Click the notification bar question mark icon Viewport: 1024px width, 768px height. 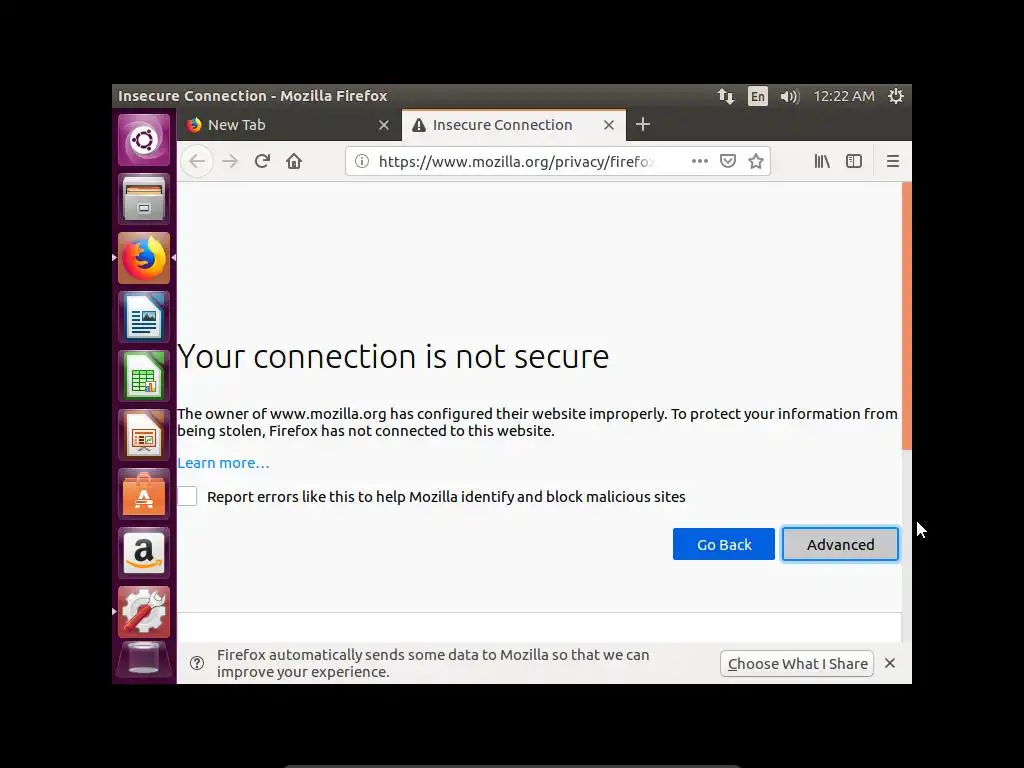click(x=197, y=664)
